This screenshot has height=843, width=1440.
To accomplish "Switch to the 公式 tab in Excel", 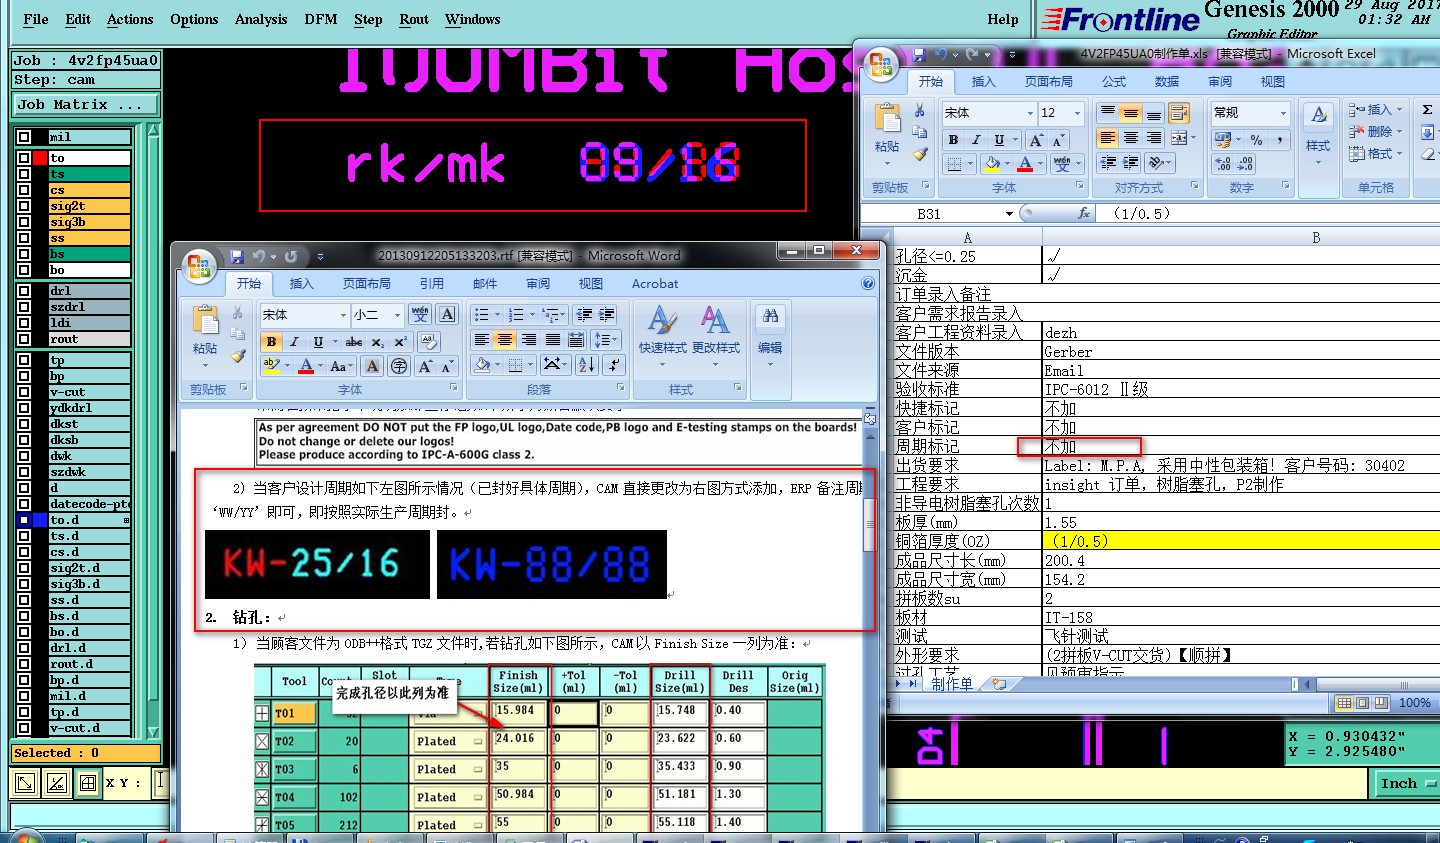I will (1114, 82).
